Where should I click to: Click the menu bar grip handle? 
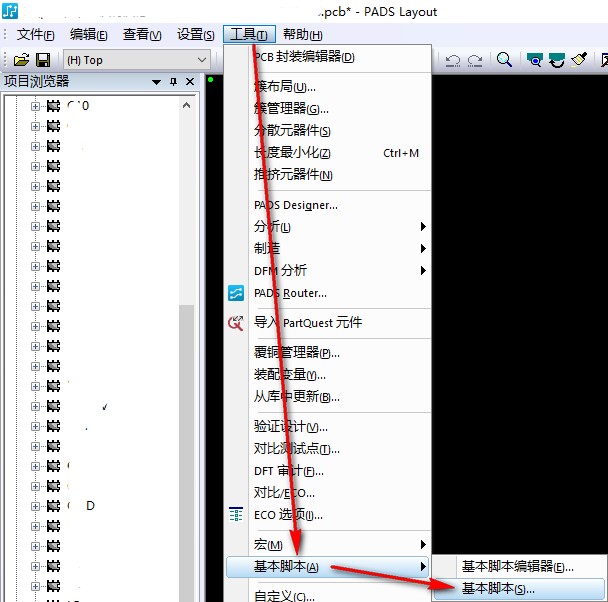pyautogui.click(x=5, y=34)
